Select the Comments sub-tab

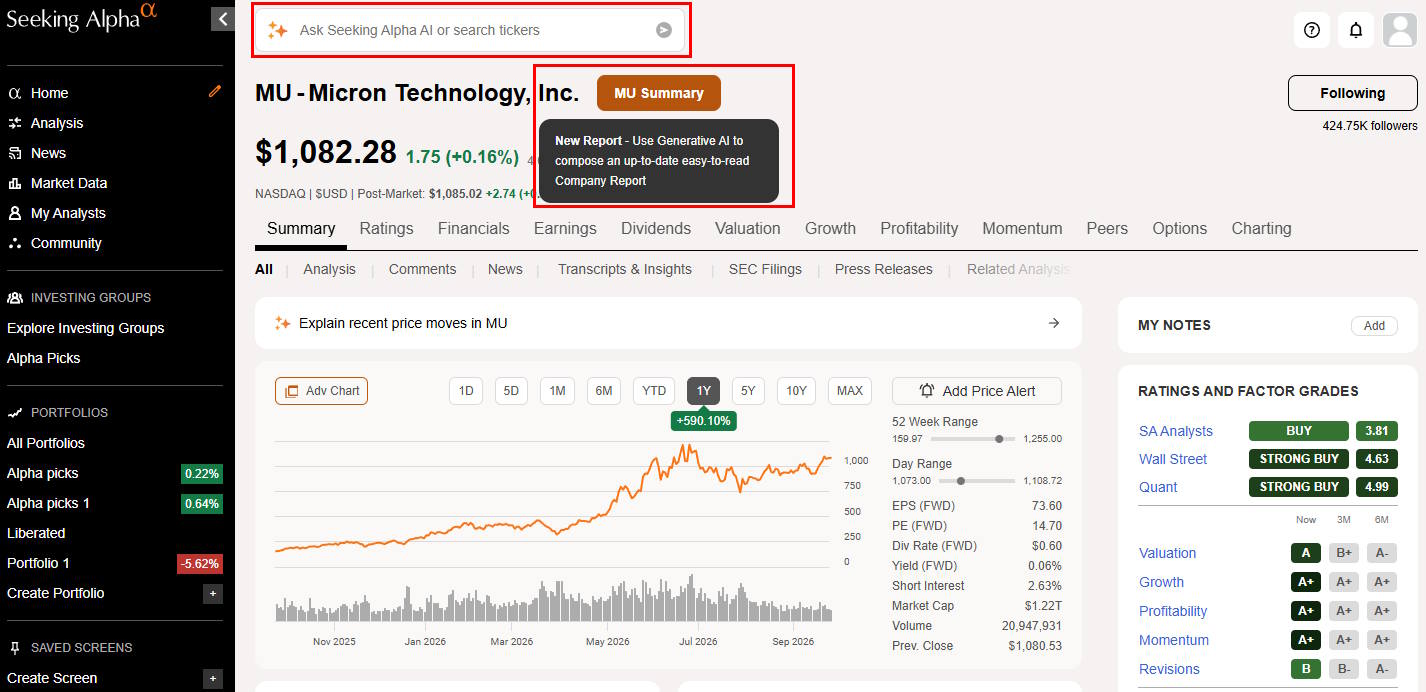422,269
